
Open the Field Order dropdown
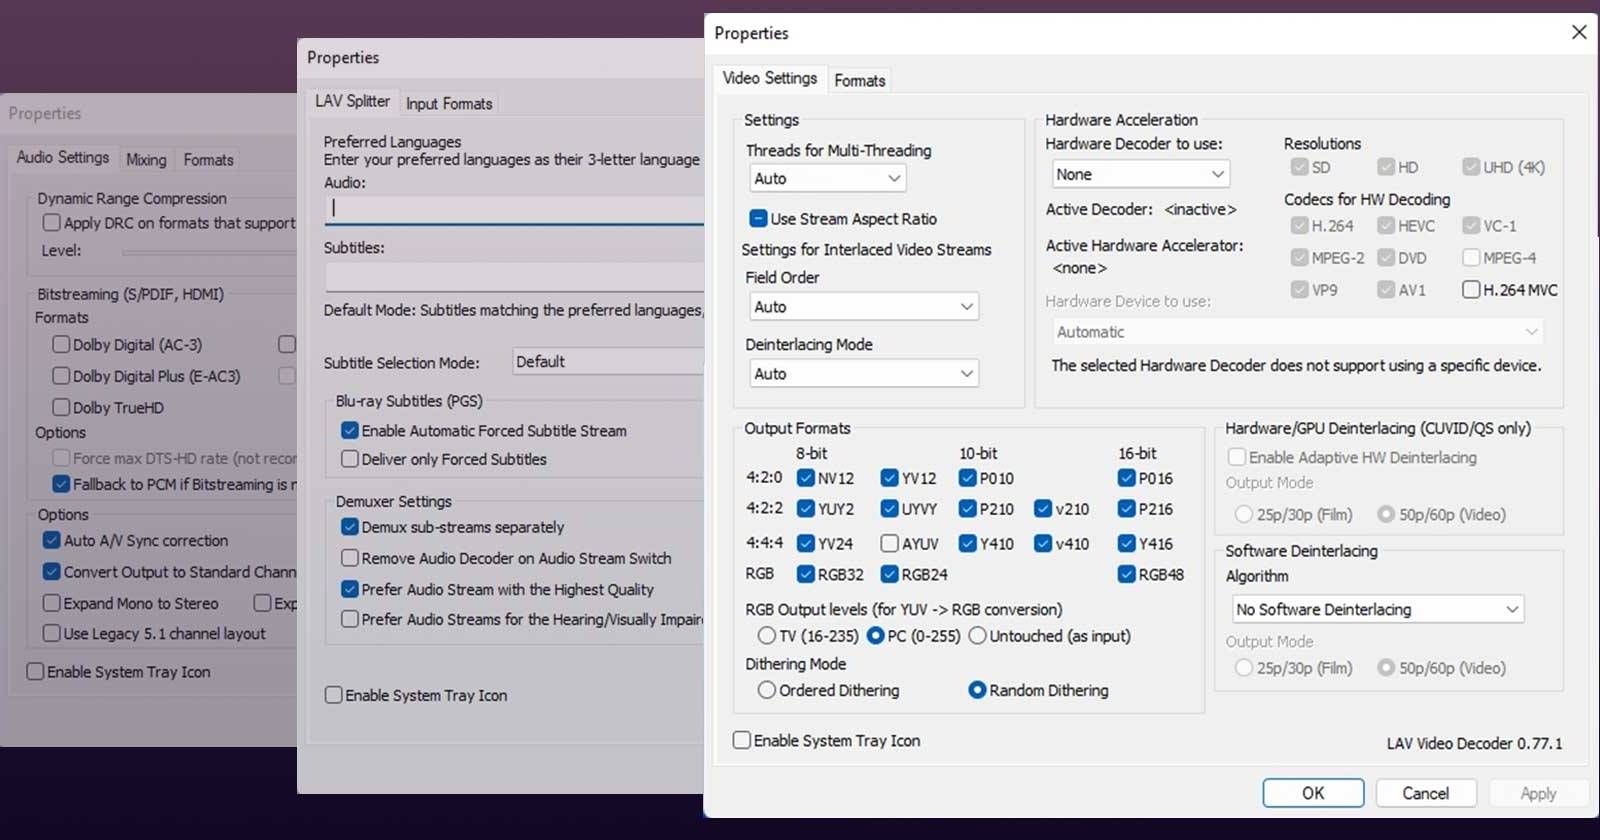click(863, 307)
